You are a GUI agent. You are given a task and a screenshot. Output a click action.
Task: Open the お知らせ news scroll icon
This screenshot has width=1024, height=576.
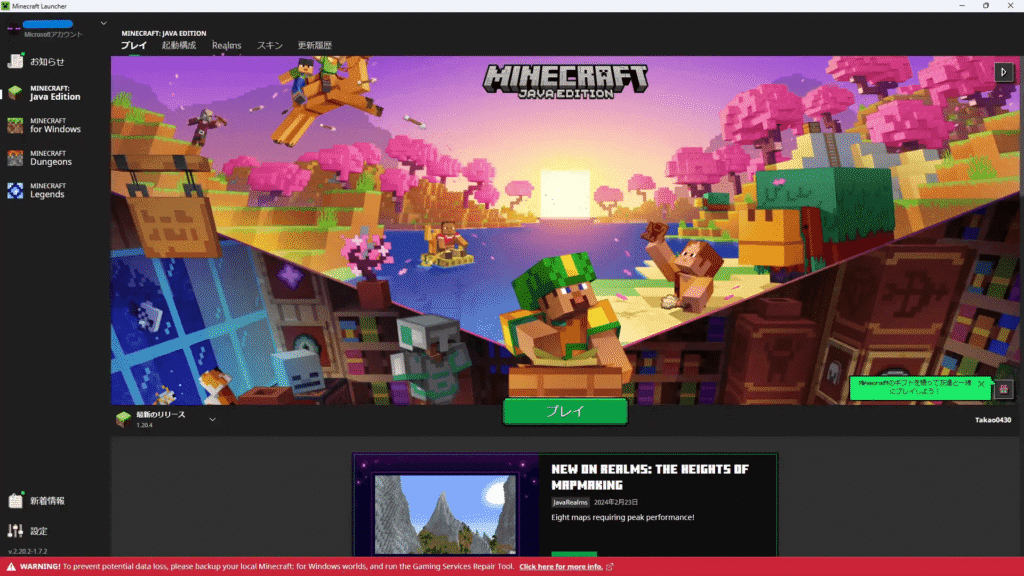point(15,61)
